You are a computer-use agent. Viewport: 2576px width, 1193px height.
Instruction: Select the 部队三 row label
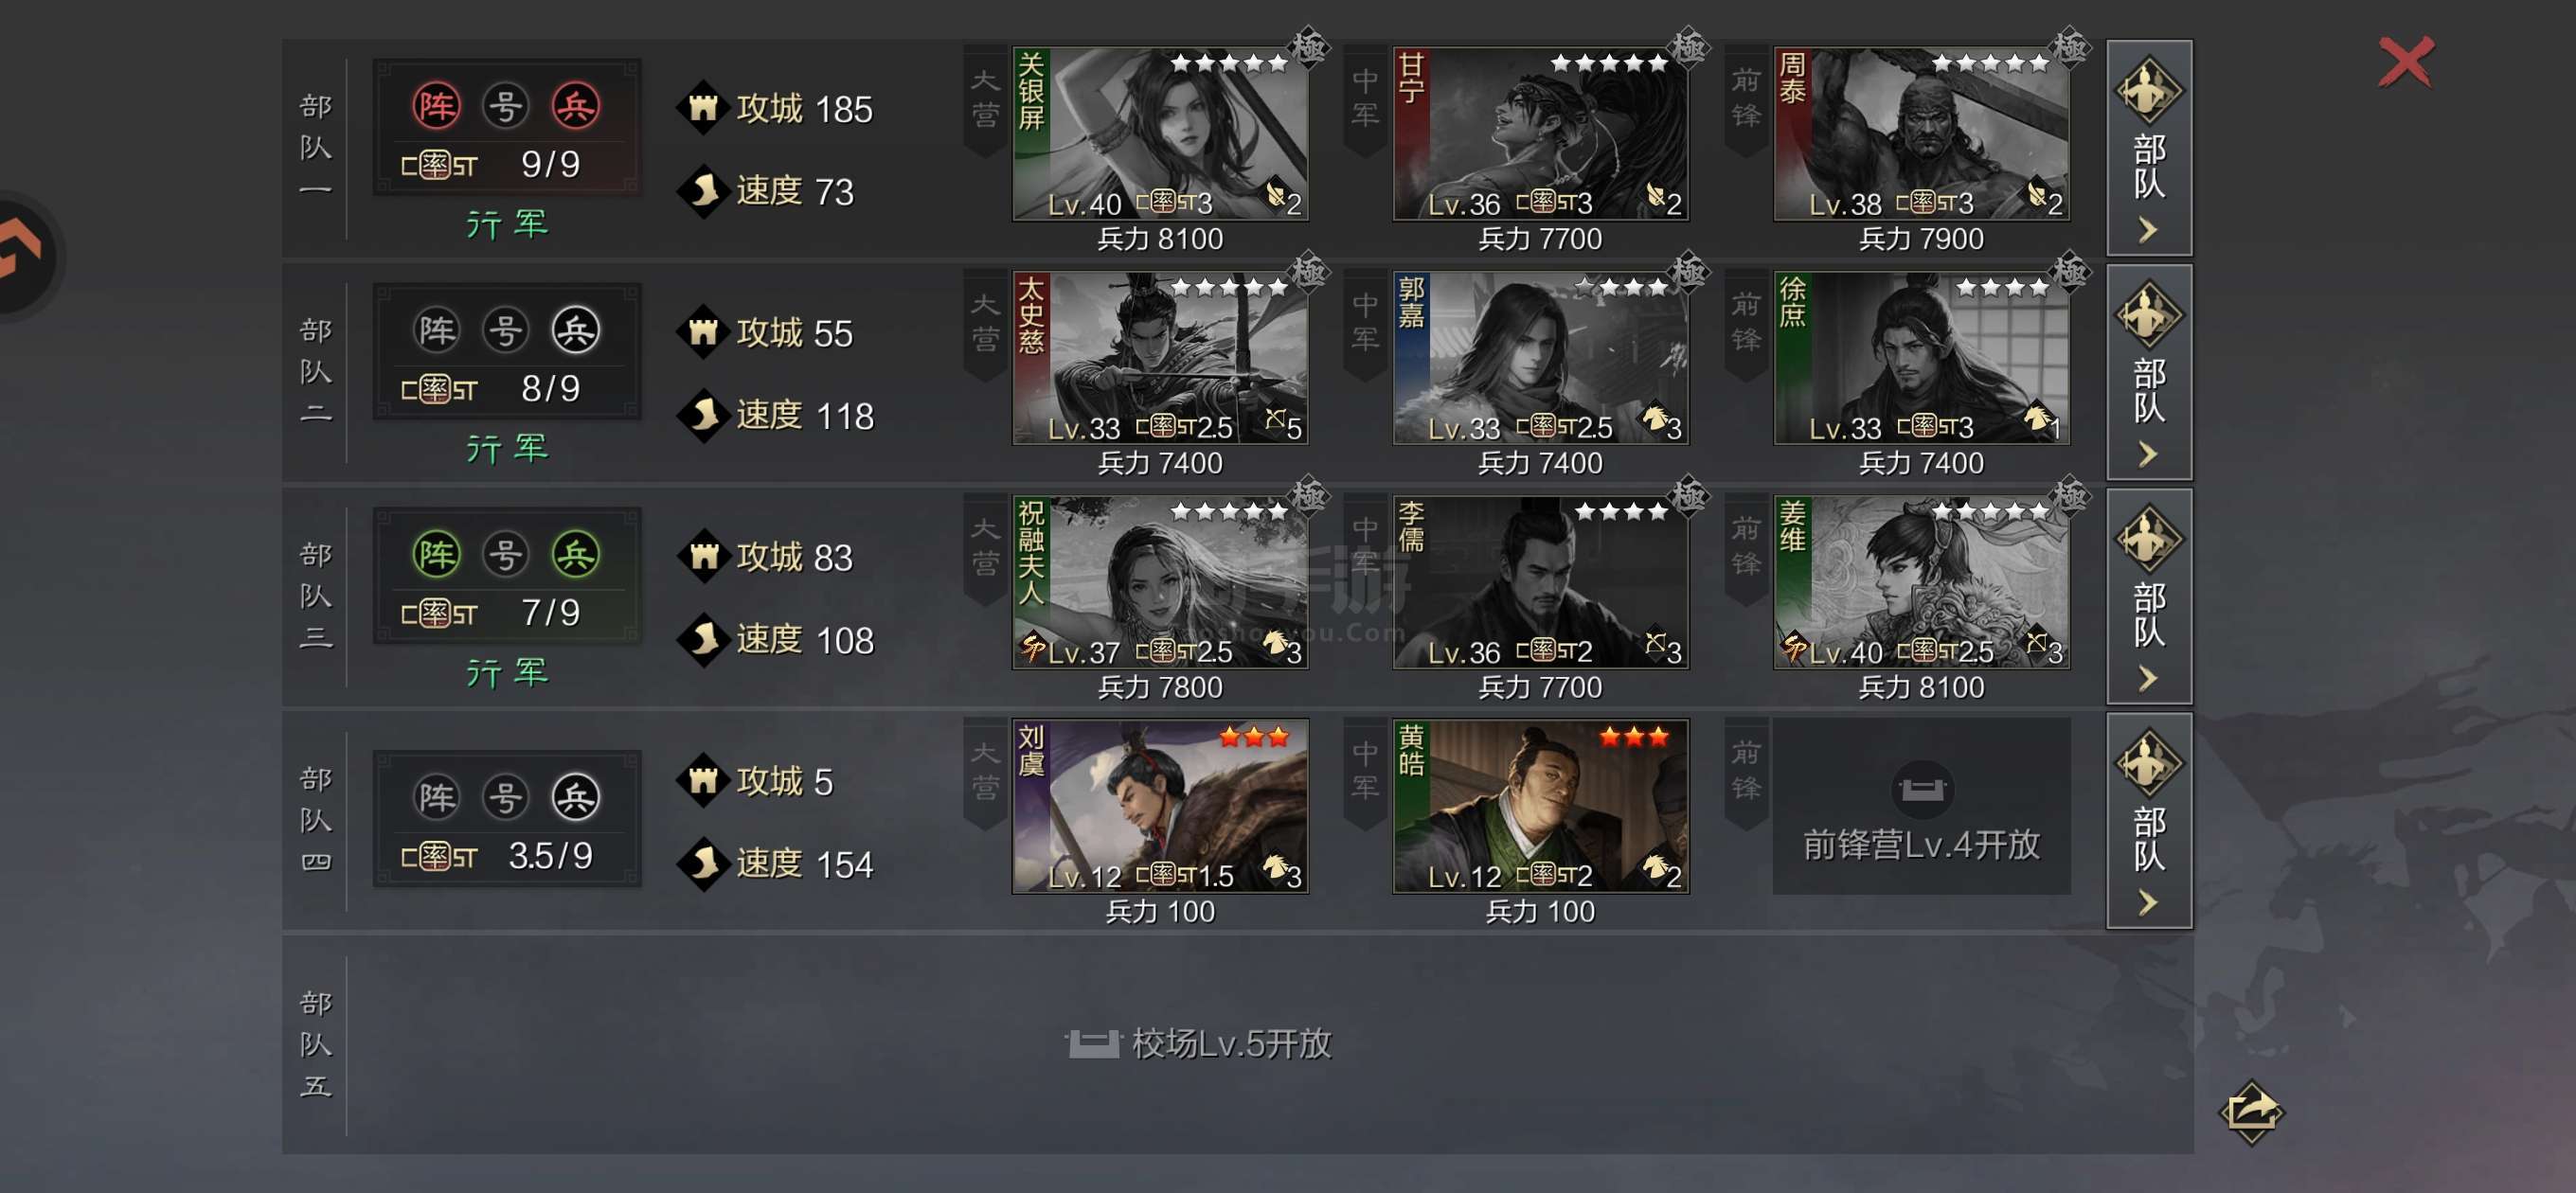315,596
